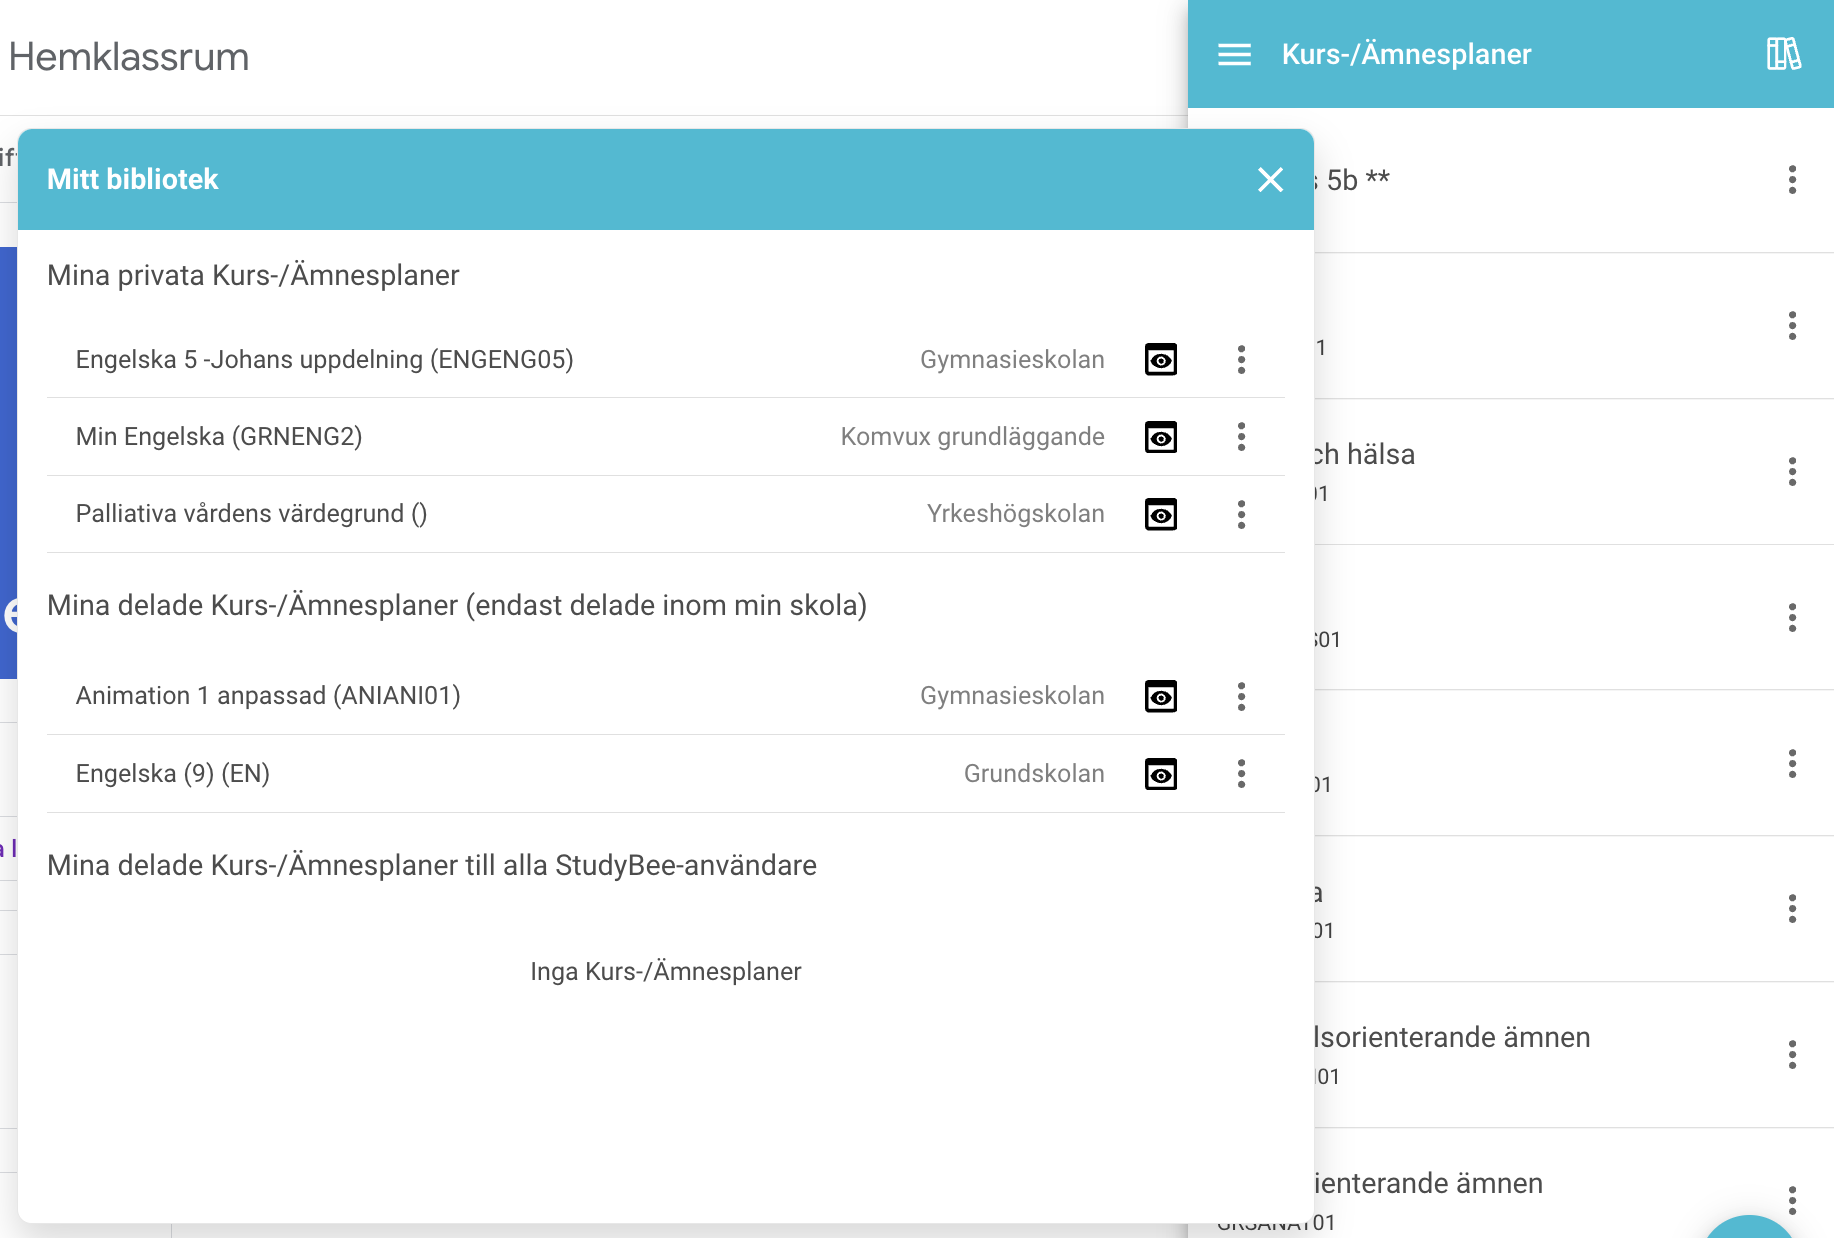Open options menu for Engelska (9)

(1241, 773)
